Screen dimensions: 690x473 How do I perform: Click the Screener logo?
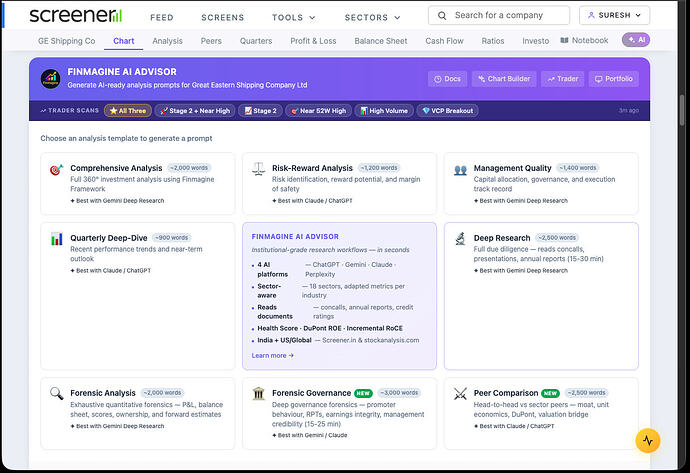[x=76, y=16]
